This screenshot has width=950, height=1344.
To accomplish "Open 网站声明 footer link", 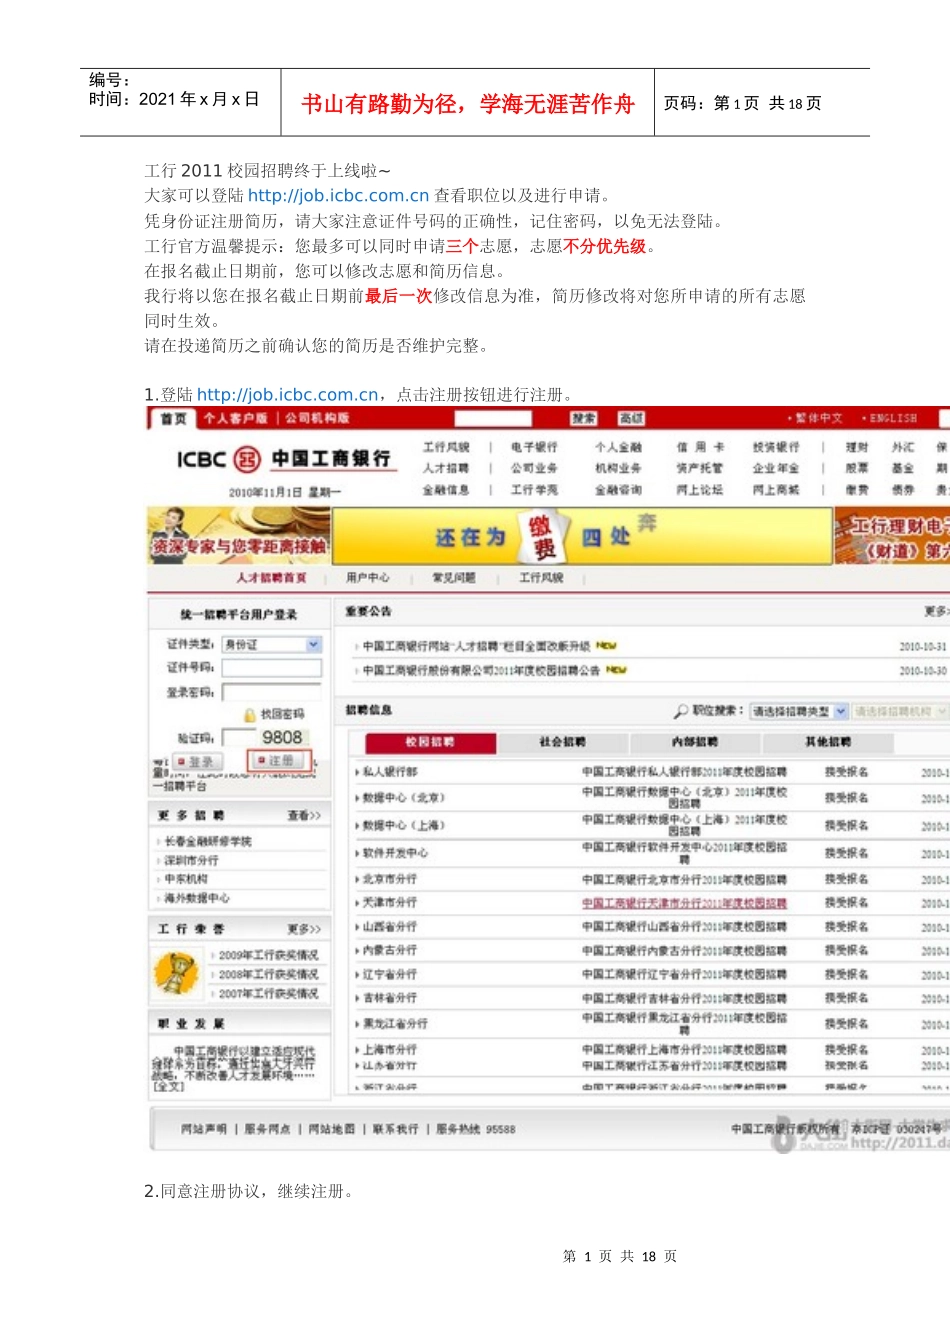I will (204, 1129).
